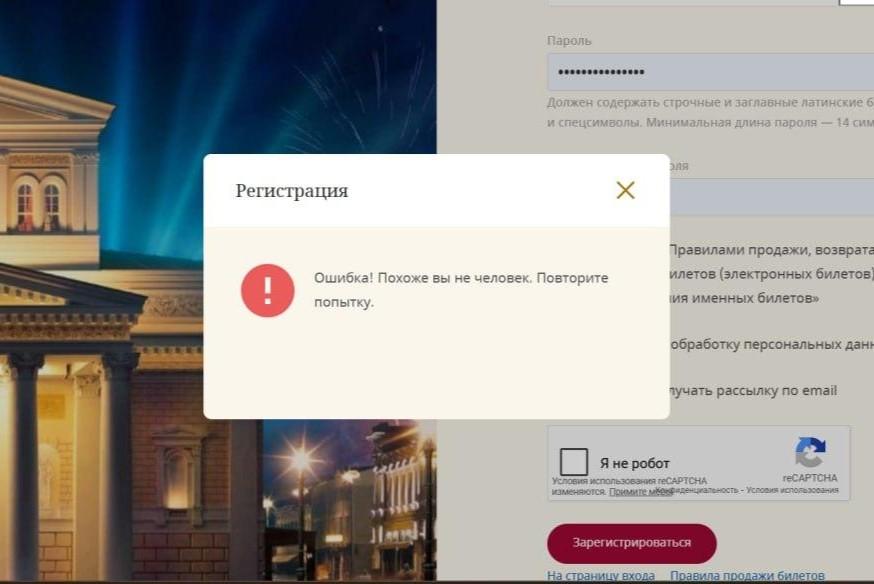Open the Конфиденциальность reCAPTCHA link
Screen dimensions: 874x584
pos(697,490)
